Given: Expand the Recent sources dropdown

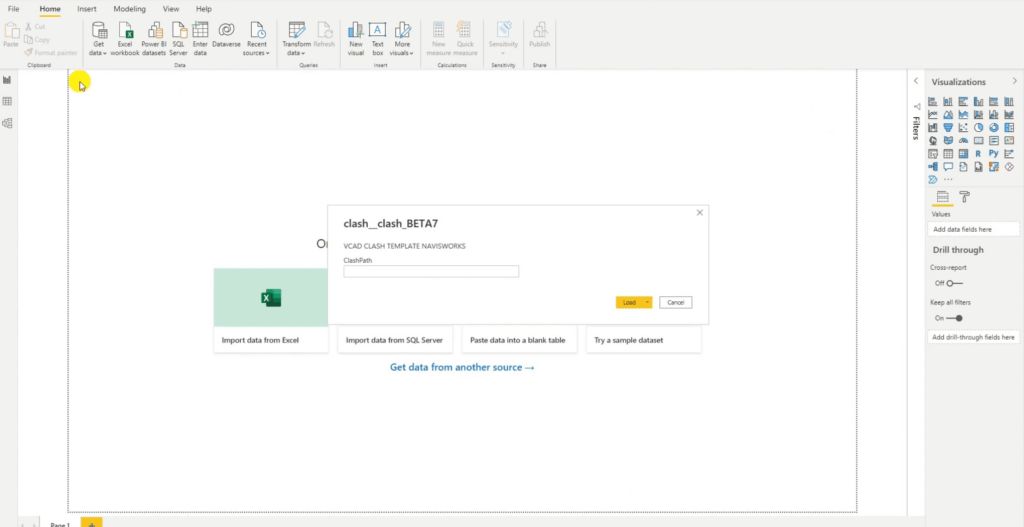Looking at the screenshot, I should [268, 53].
